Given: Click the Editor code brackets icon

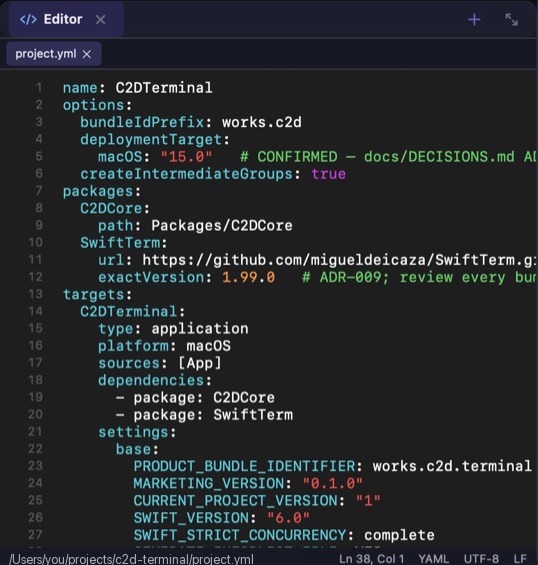Looking at the screenshot, I should coord(28,19).
